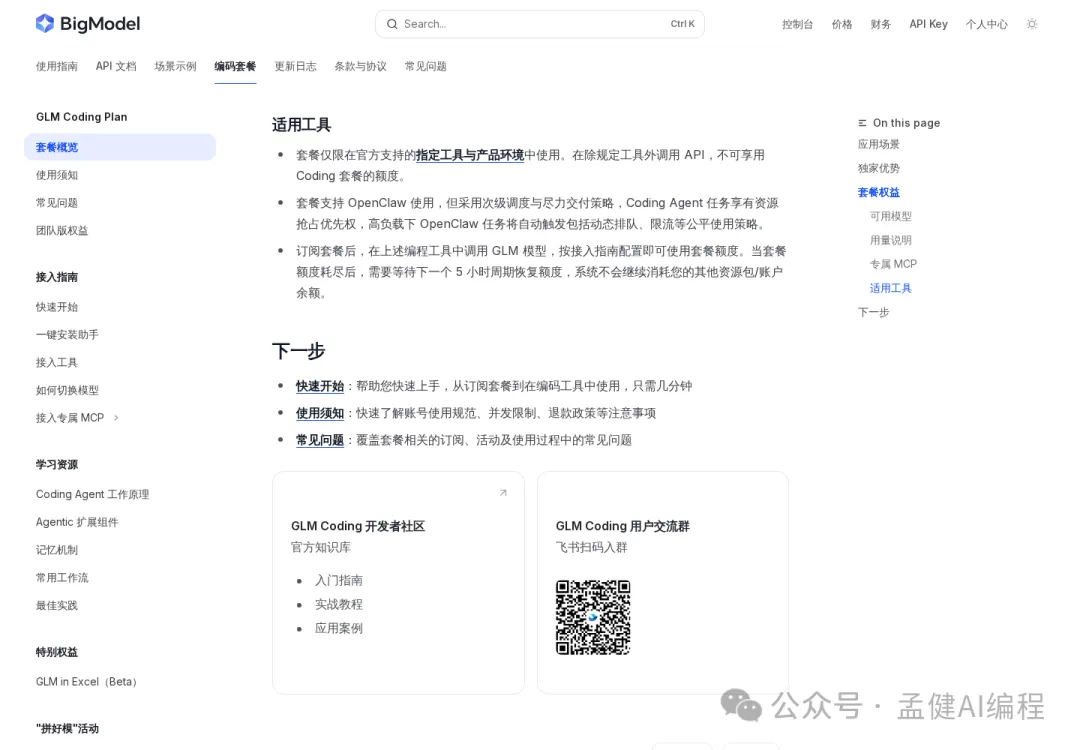Open the external-link arrow on the developer community card
The image size is (1080, 750).
503,492
